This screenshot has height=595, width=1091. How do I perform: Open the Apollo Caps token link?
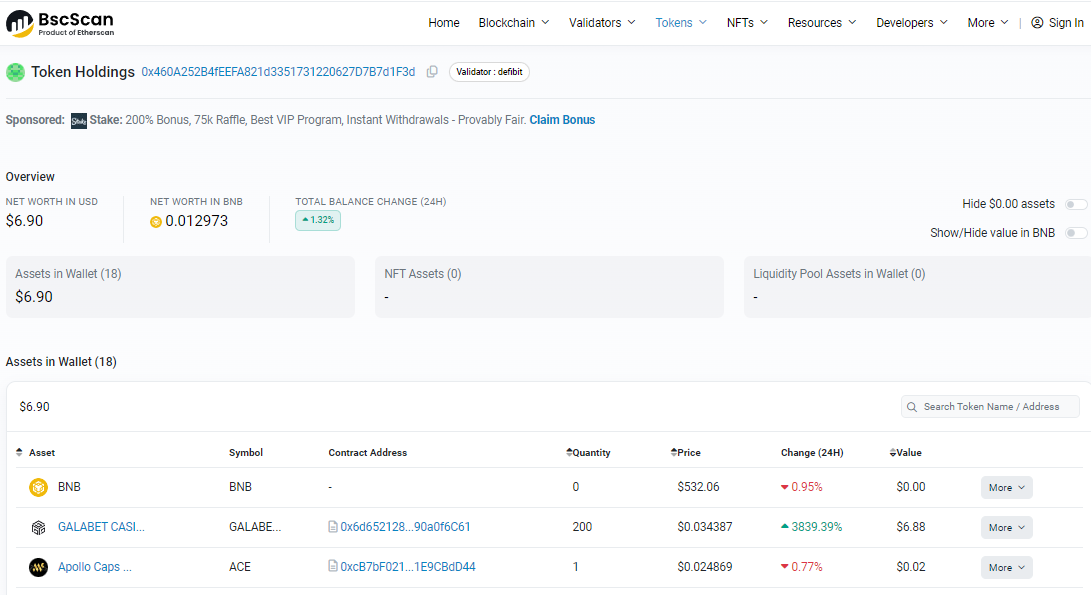pyautogui.click(x=95, y=567)
